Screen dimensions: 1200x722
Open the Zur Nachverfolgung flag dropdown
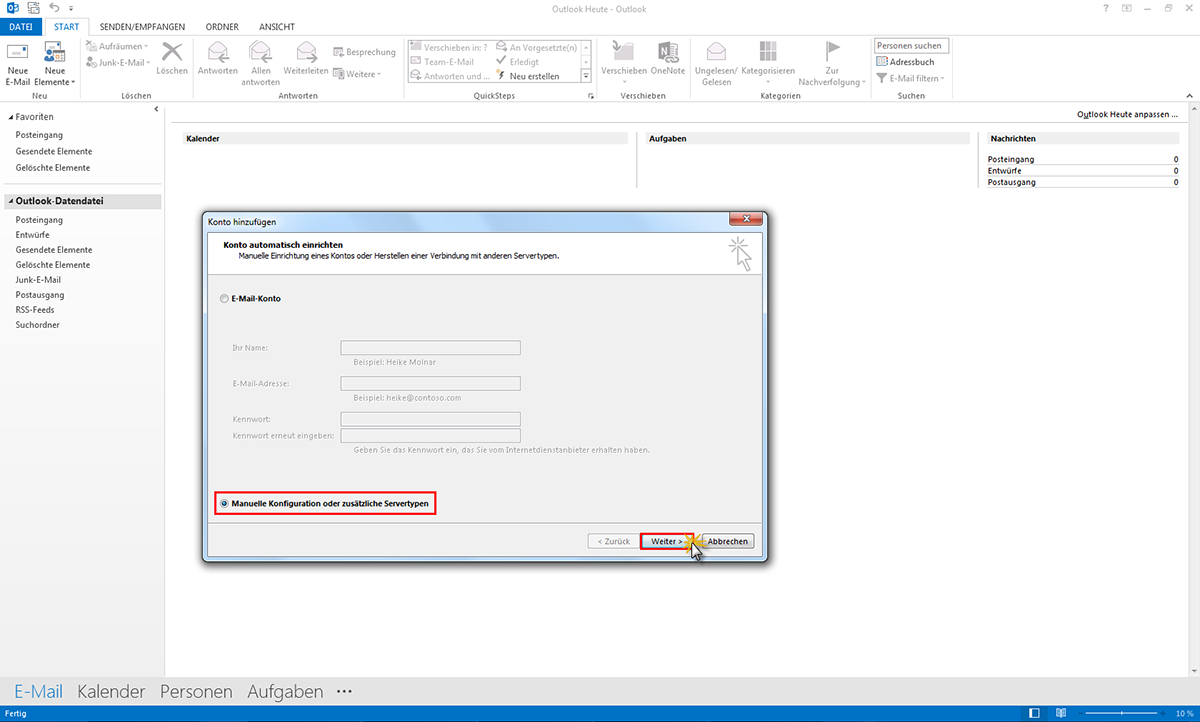[x=833, y=63]
